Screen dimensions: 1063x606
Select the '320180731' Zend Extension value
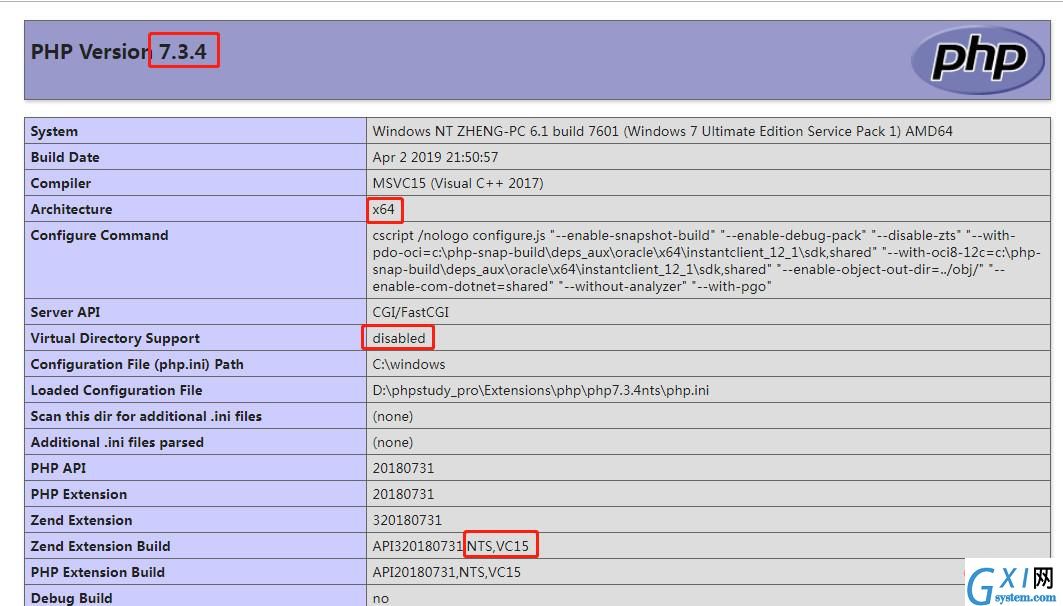407,521
